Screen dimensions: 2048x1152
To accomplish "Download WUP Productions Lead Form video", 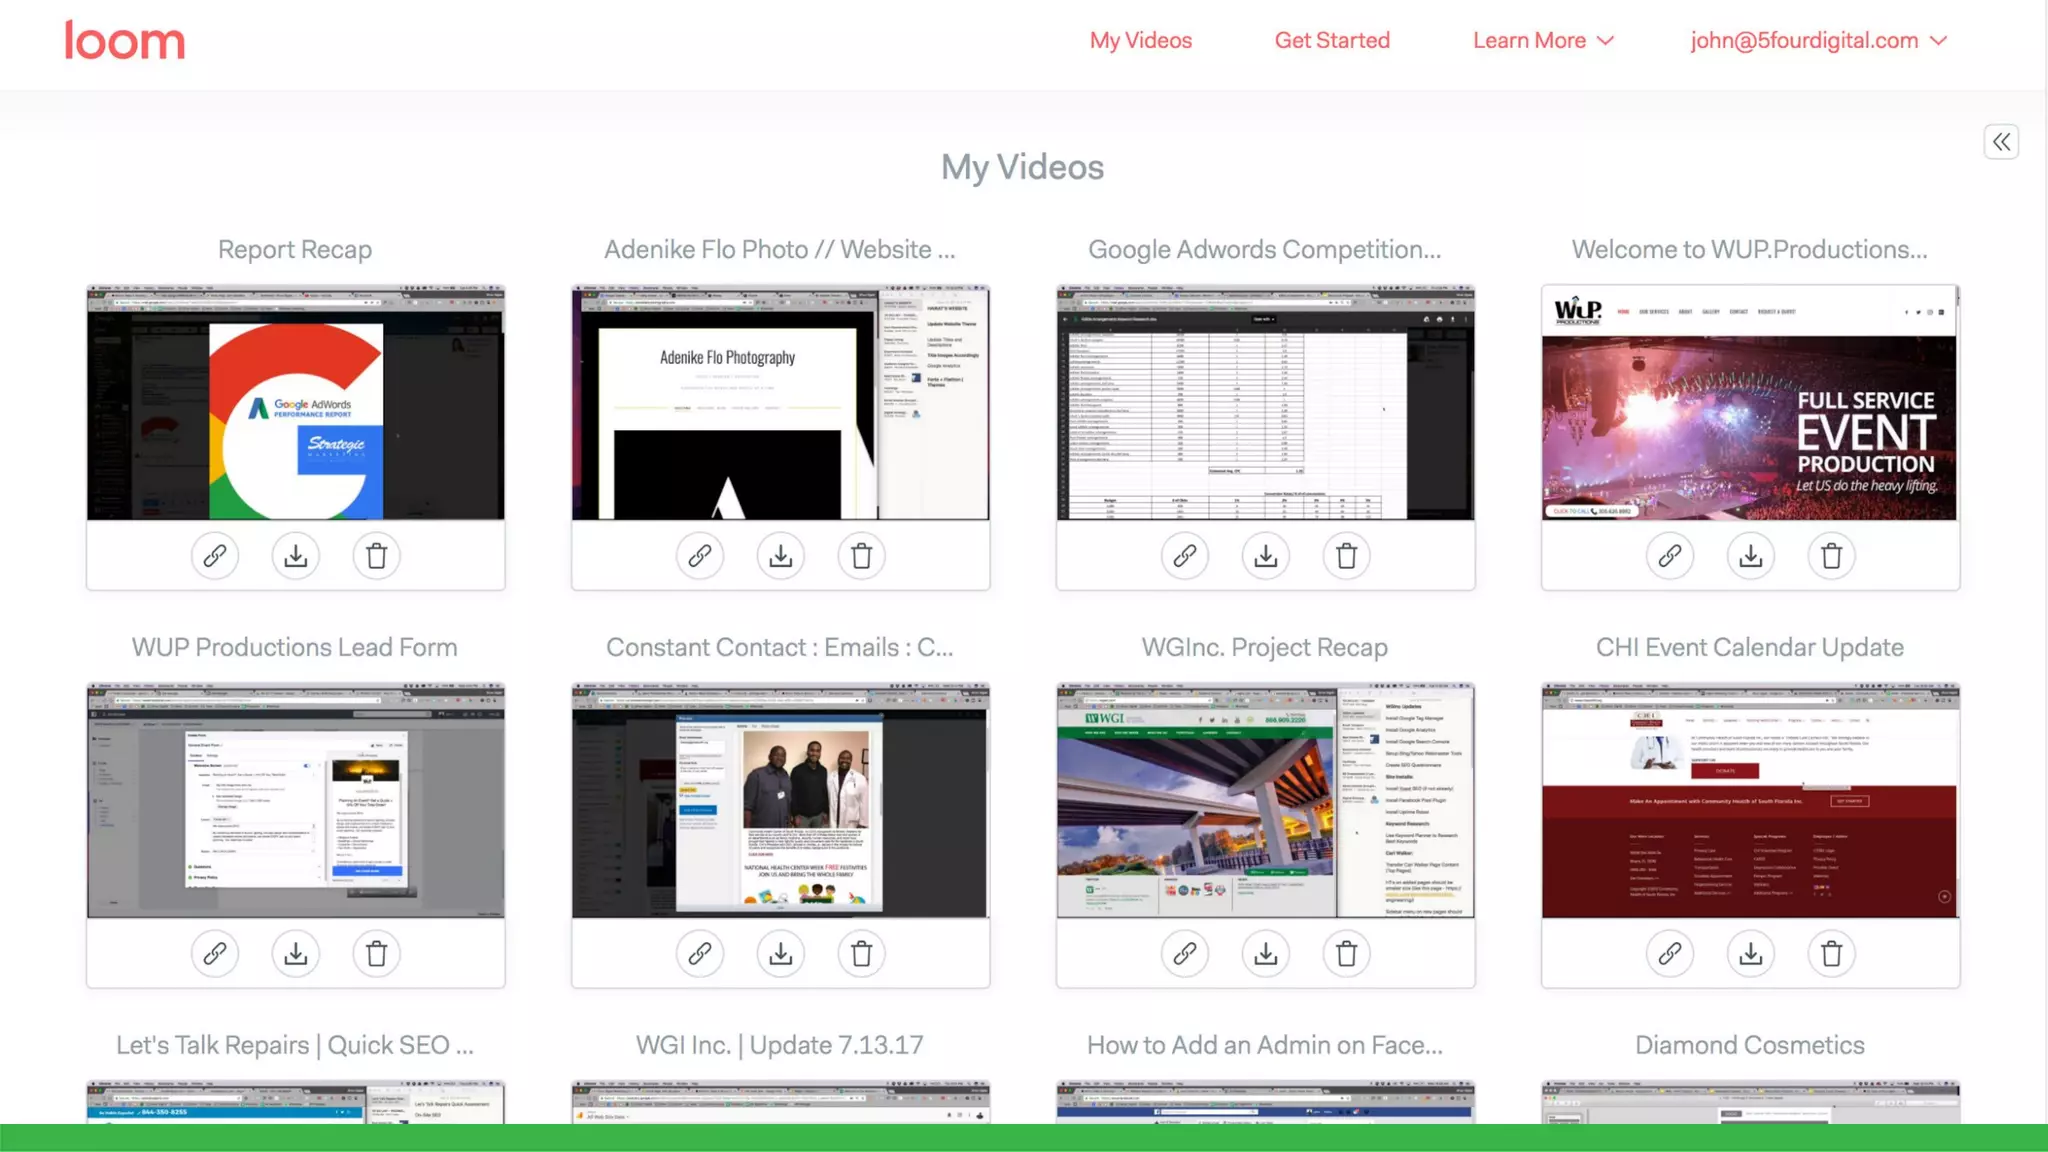I will [x=296, y=954].
